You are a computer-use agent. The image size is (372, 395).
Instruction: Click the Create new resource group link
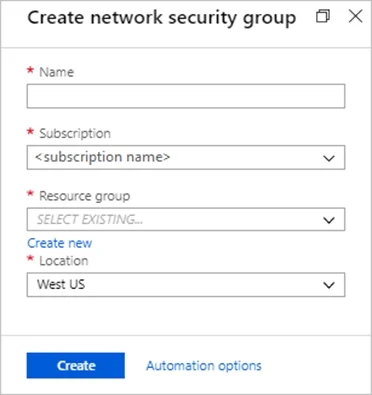coord(60,243)
